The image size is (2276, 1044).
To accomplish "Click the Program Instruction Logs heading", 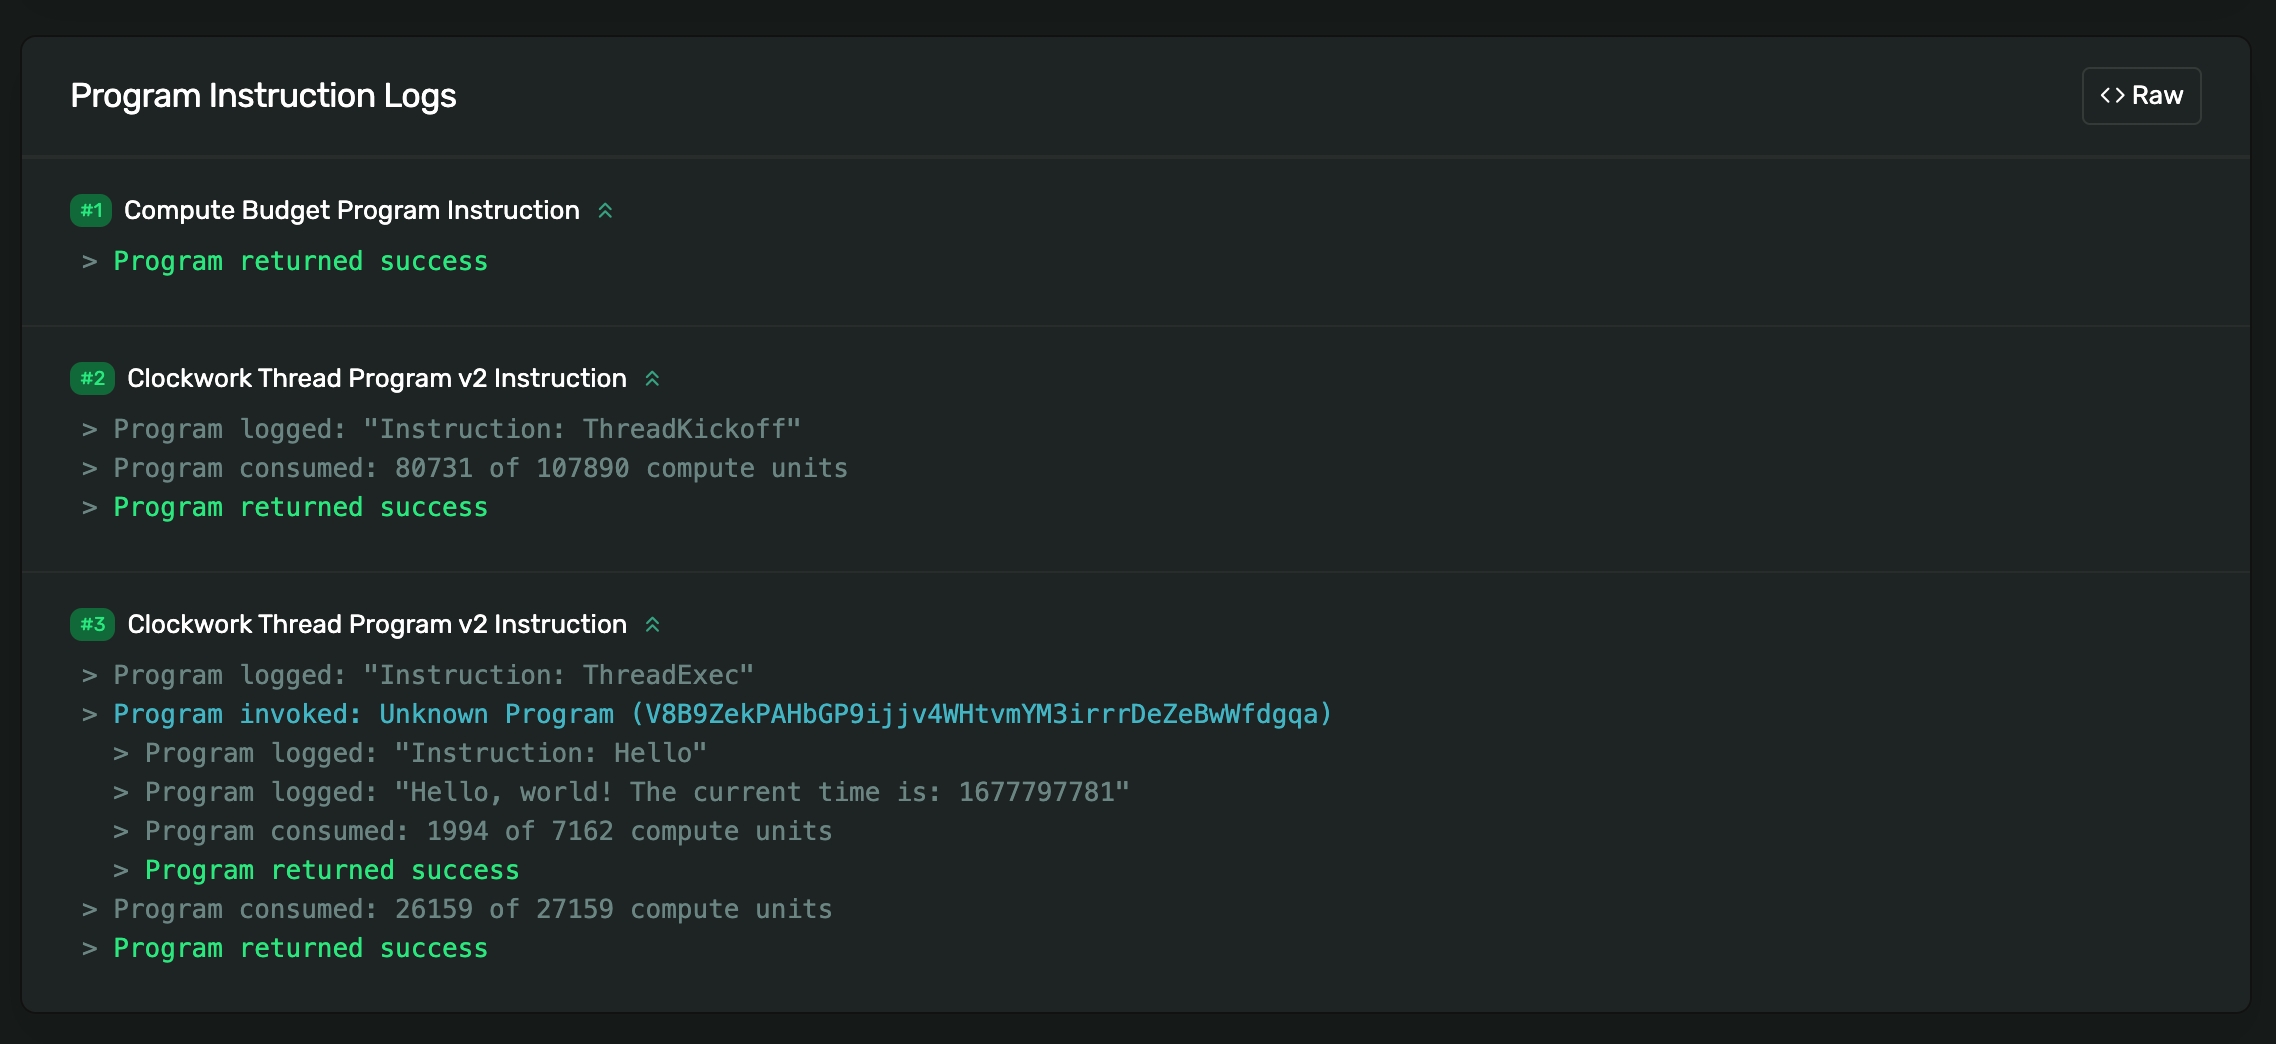I will [x=263, y=96].
